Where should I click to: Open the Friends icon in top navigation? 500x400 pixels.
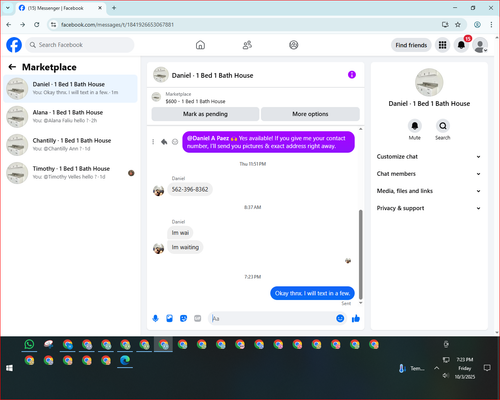[247, 45]
